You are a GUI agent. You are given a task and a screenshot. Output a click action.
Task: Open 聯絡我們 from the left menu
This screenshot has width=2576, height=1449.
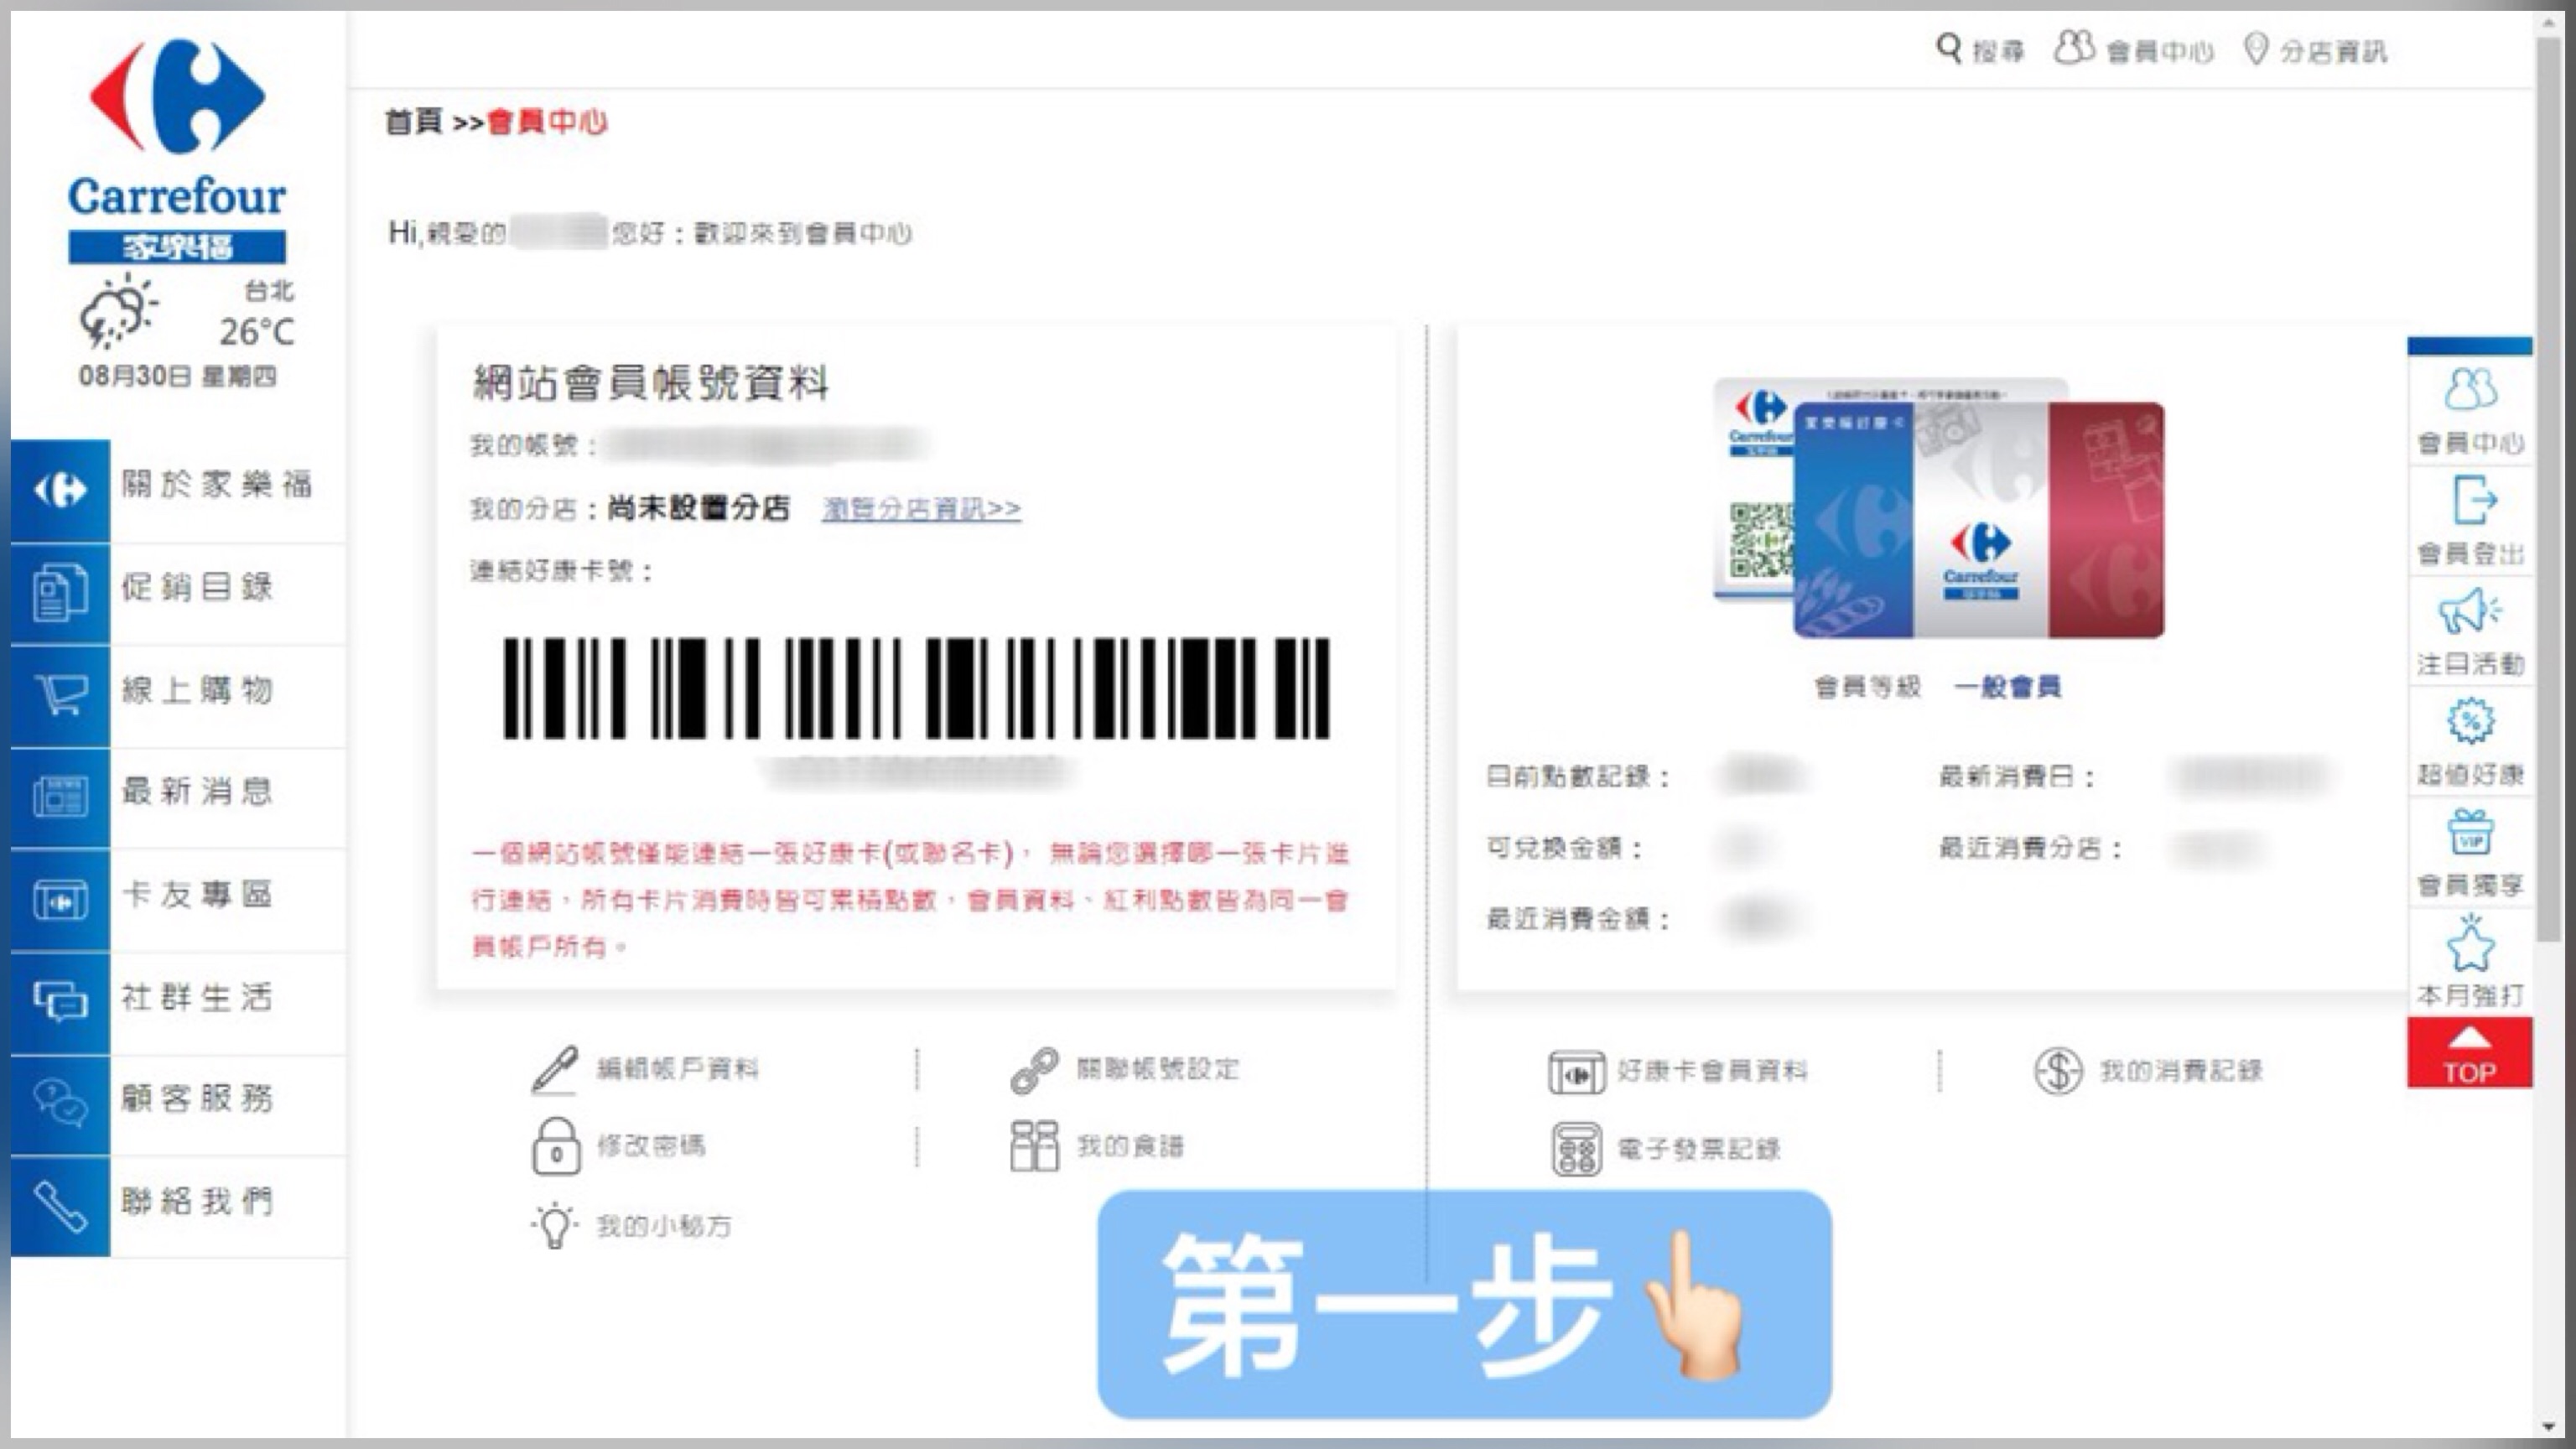tap(196, 1201)
